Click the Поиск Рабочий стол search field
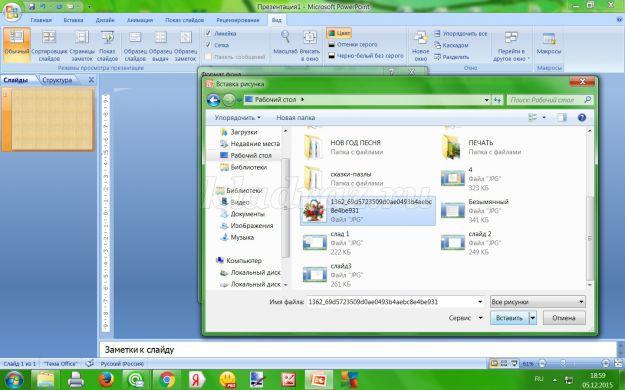This screenshot has height=390, width=625. [550, 100]
